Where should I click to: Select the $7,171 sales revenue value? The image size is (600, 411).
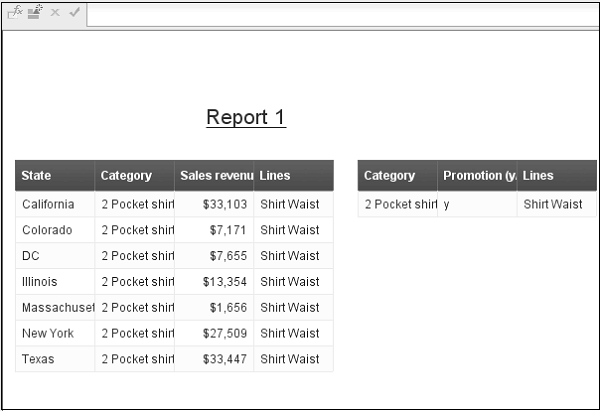pyautogui.click(x=214, y=230)
